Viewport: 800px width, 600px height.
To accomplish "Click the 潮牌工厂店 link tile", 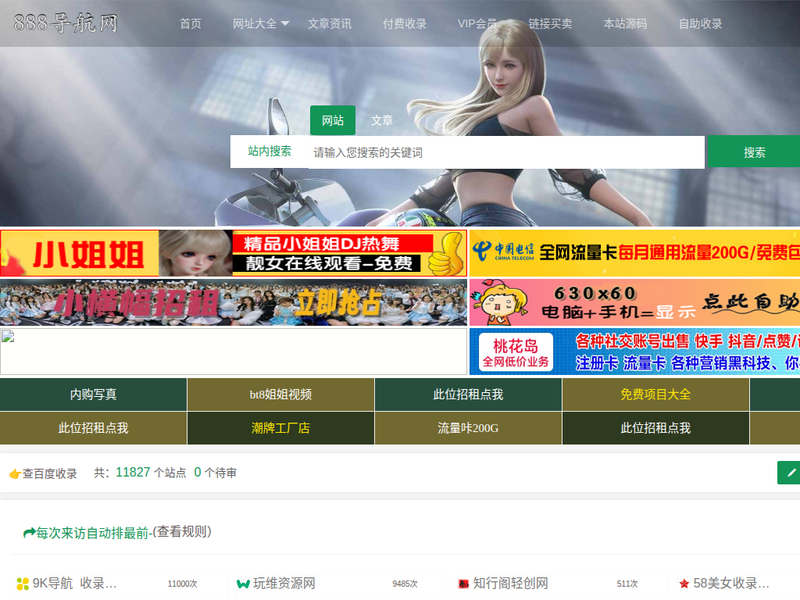I will pos(281,428).
